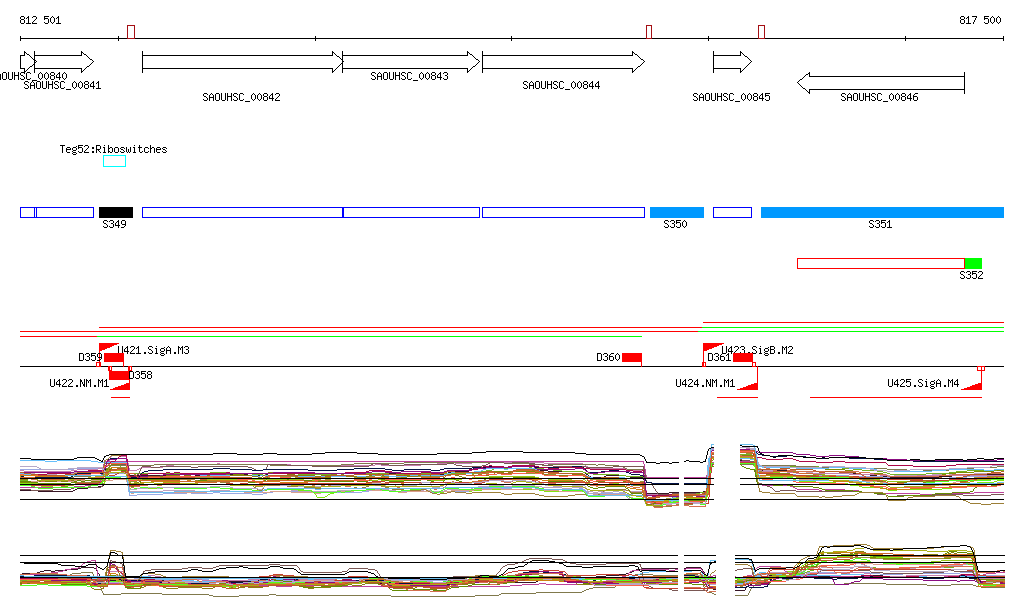The image size is (1024, 611).
Task: Select the SAOUHSC_00841 gene arrow
Action: coord(64,62)
